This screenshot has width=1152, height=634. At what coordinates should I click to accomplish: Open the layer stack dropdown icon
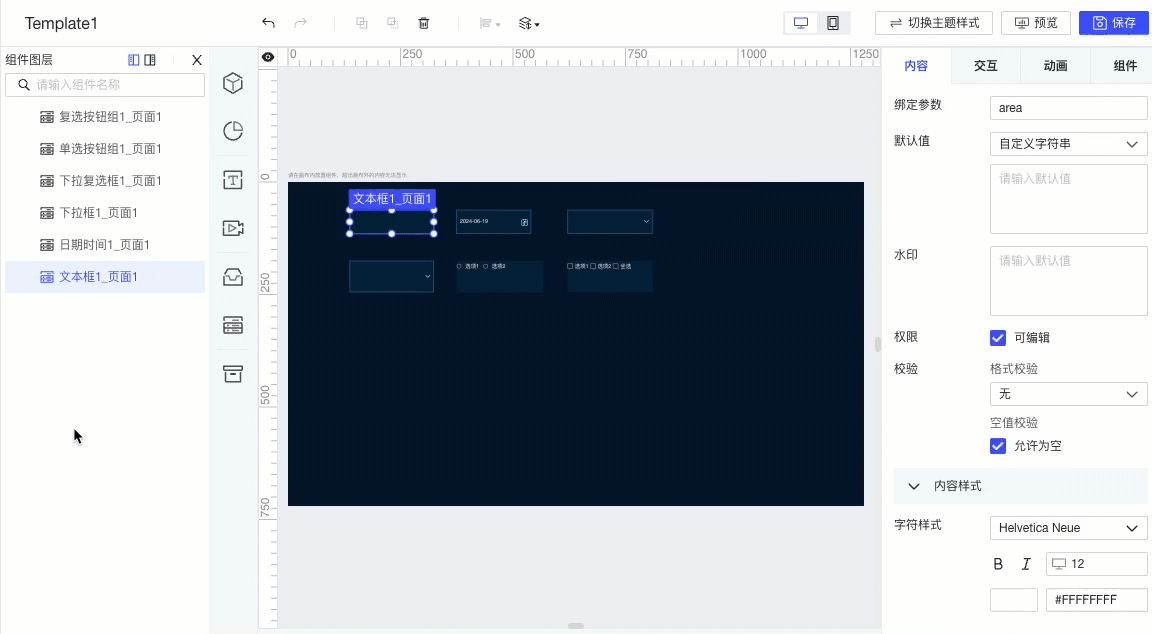tap(529, 24)
